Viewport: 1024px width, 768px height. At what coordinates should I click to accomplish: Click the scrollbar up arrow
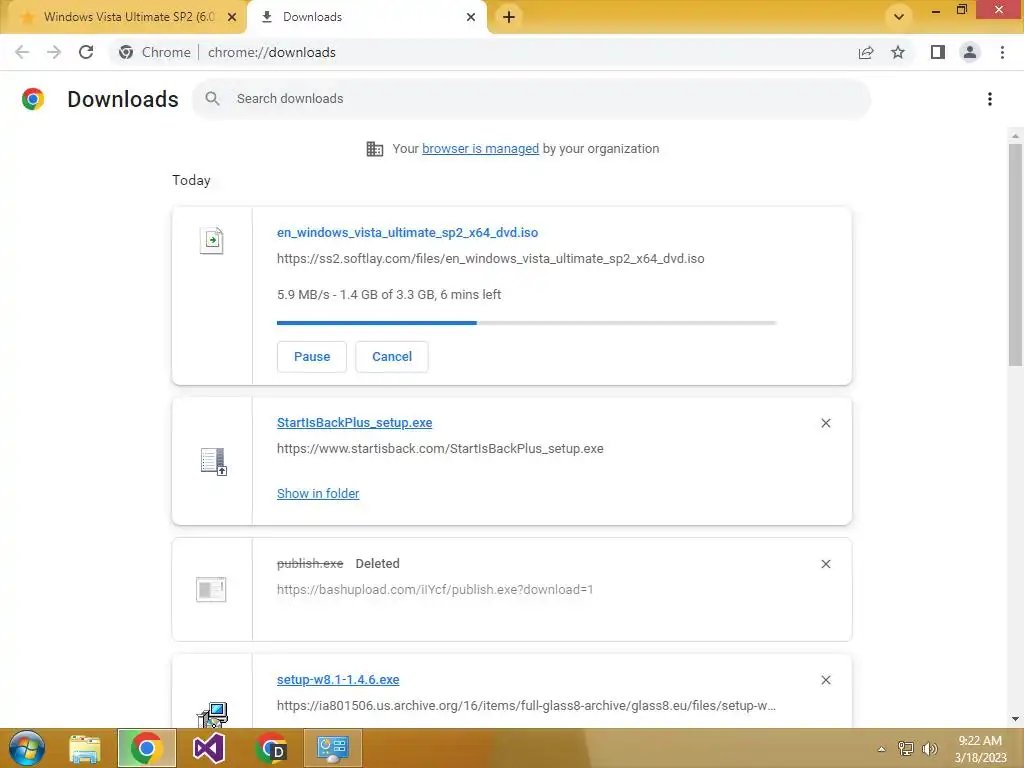pyautogui.click(x=1015, y=136)
